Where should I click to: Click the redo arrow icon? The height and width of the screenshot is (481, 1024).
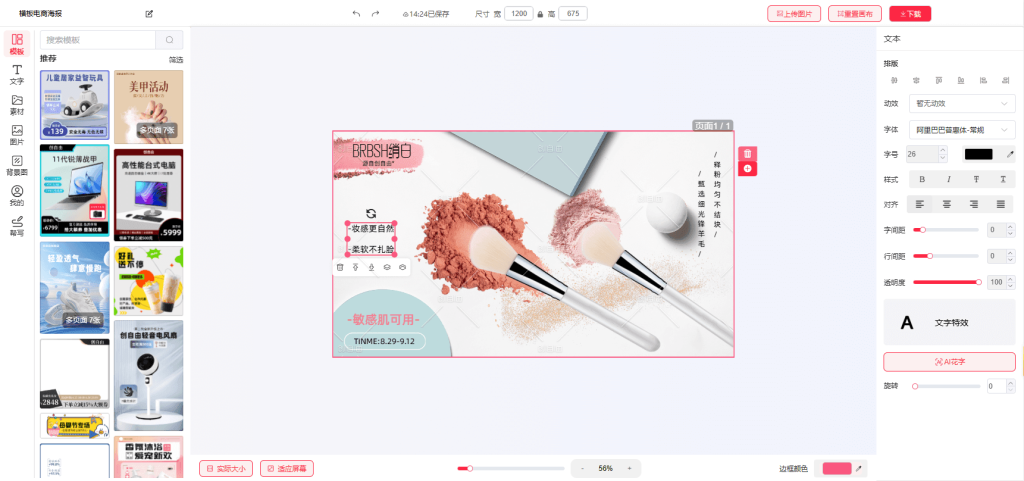coord(375,14)
